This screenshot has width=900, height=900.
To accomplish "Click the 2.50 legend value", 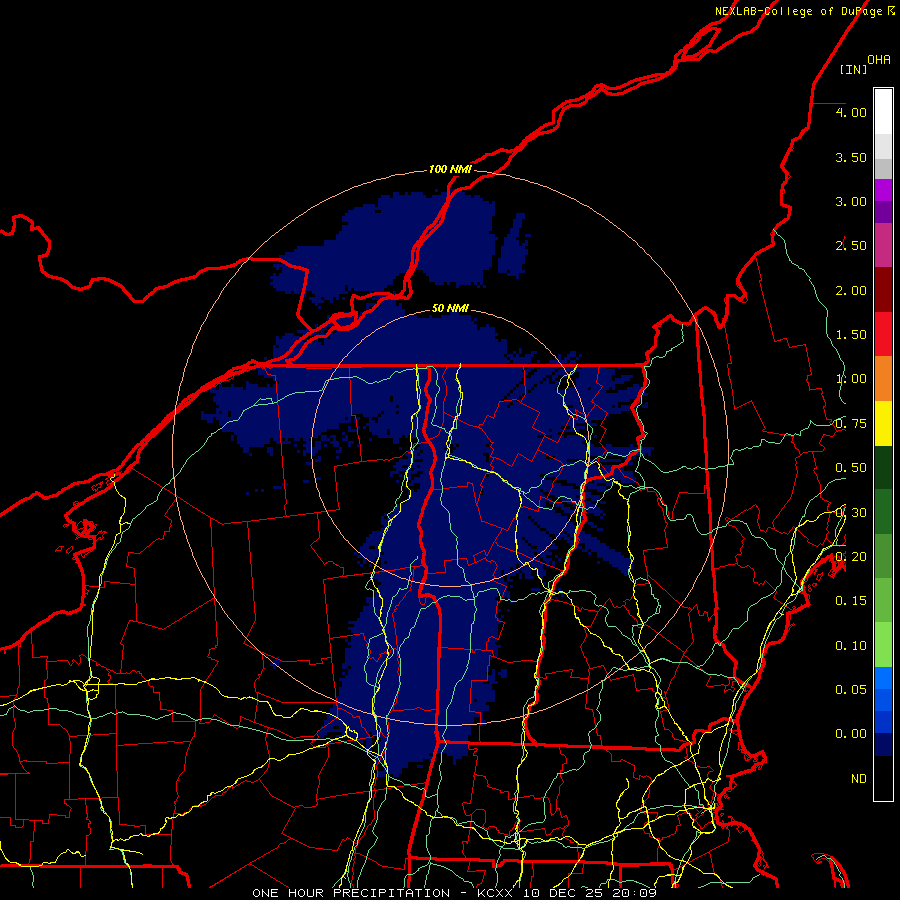I will [x=851, y=246].
